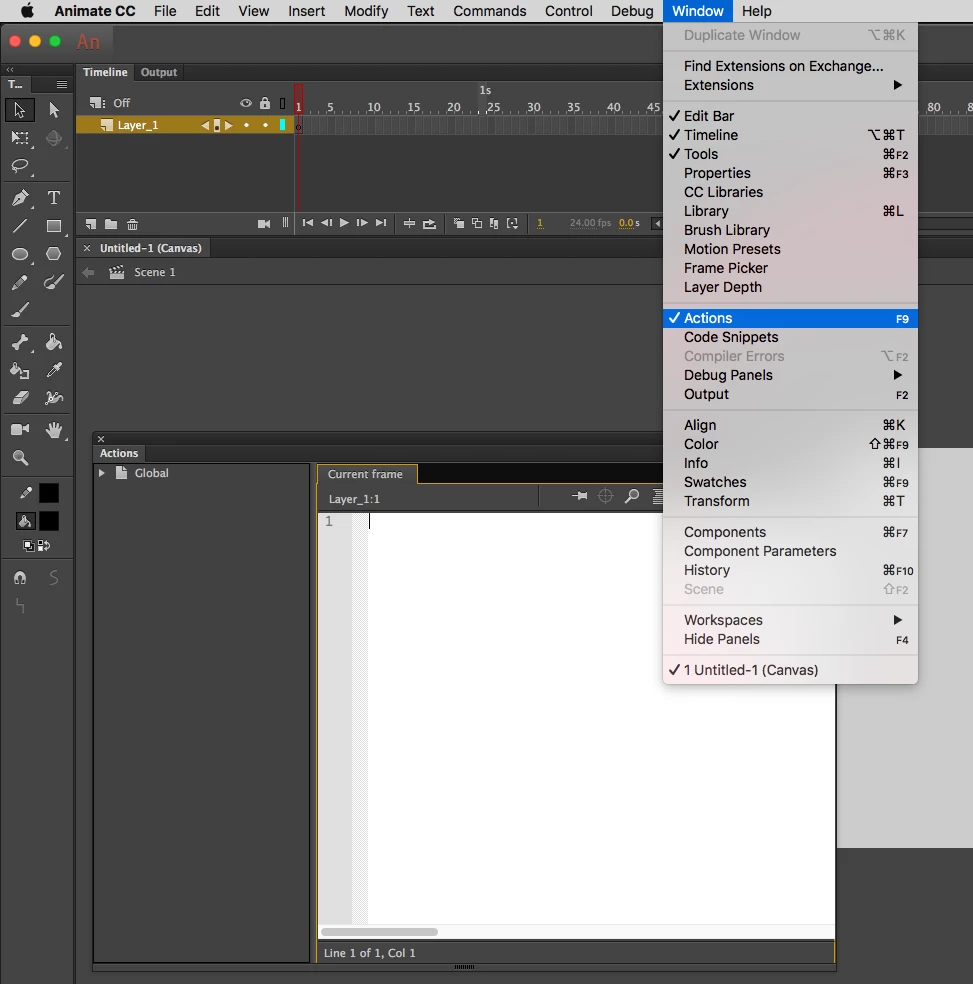Select the Bone tool
The width and height of the screenshot is (973, 984).
[19, 342]
